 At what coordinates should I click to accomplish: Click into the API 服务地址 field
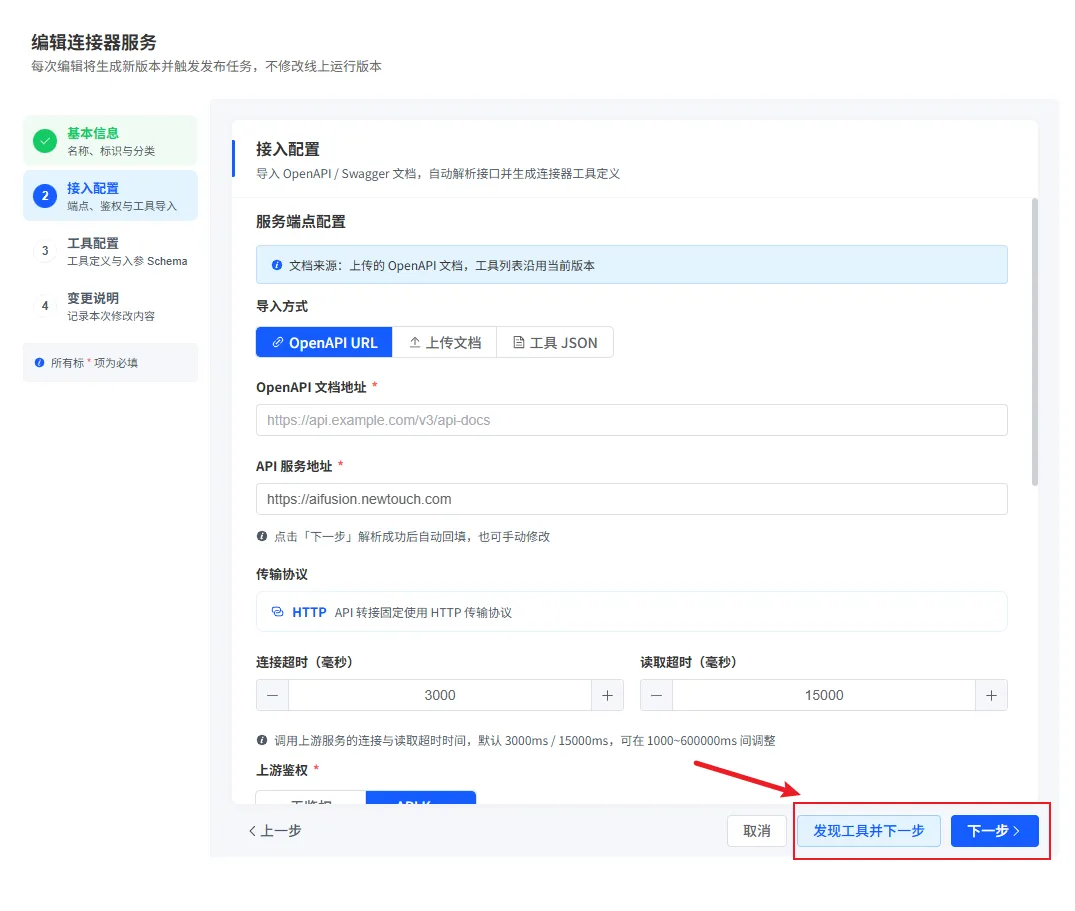pyautogui.click(x=631, y=499)
